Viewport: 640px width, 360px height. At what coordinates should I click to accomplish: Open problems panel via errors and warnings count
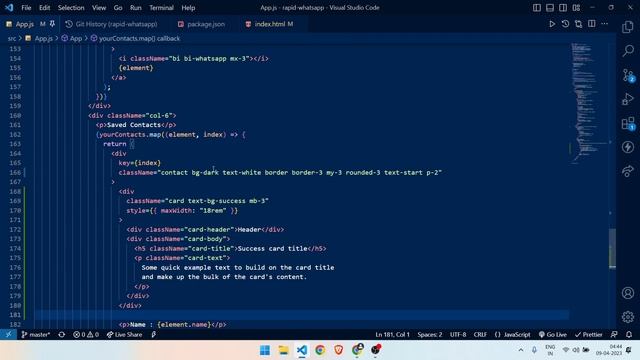tap(86, 334)
